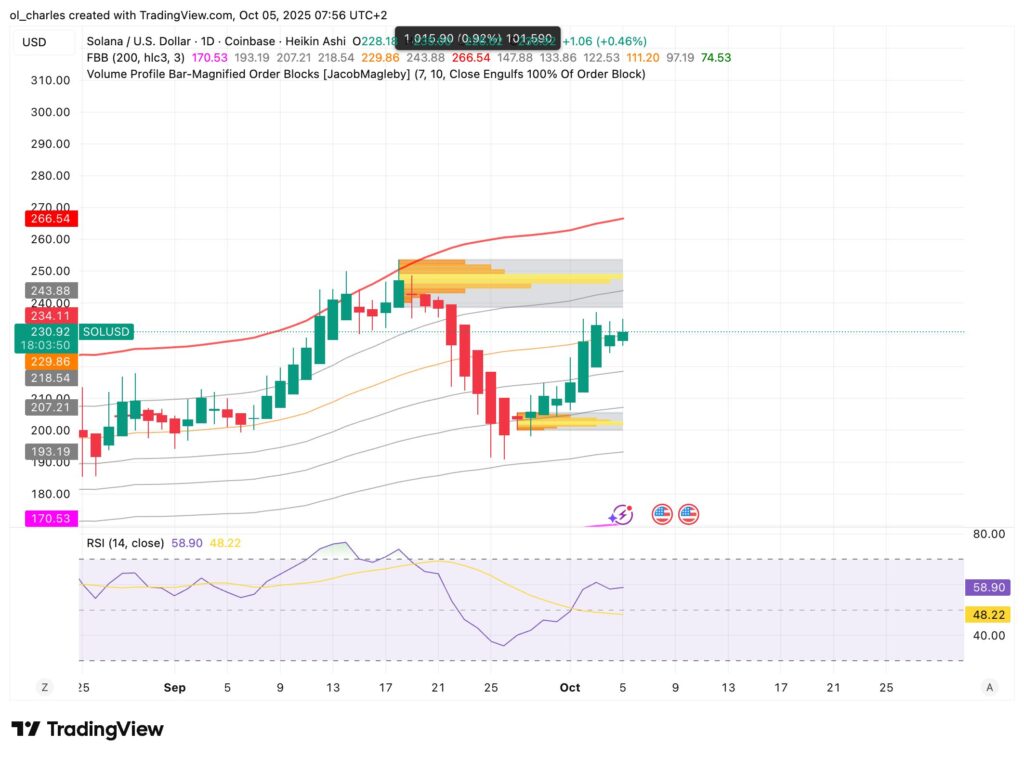Click the Z timezone button

click(44, 687)
